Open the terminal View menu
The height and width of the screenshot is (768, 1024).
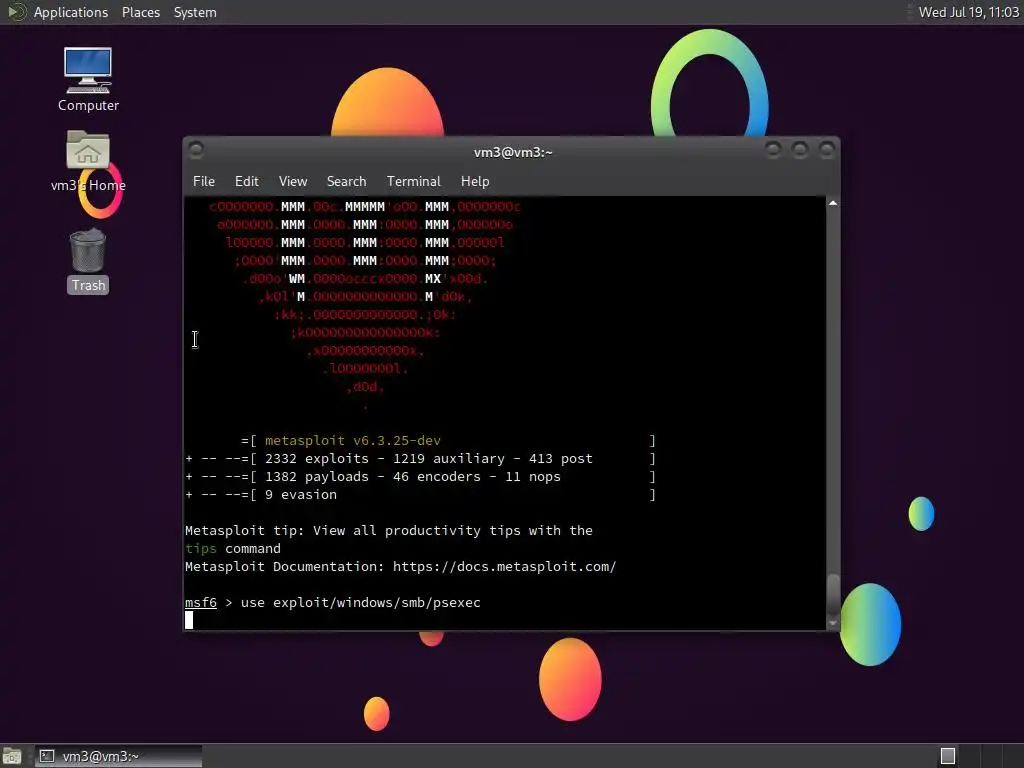pos(293,182)
